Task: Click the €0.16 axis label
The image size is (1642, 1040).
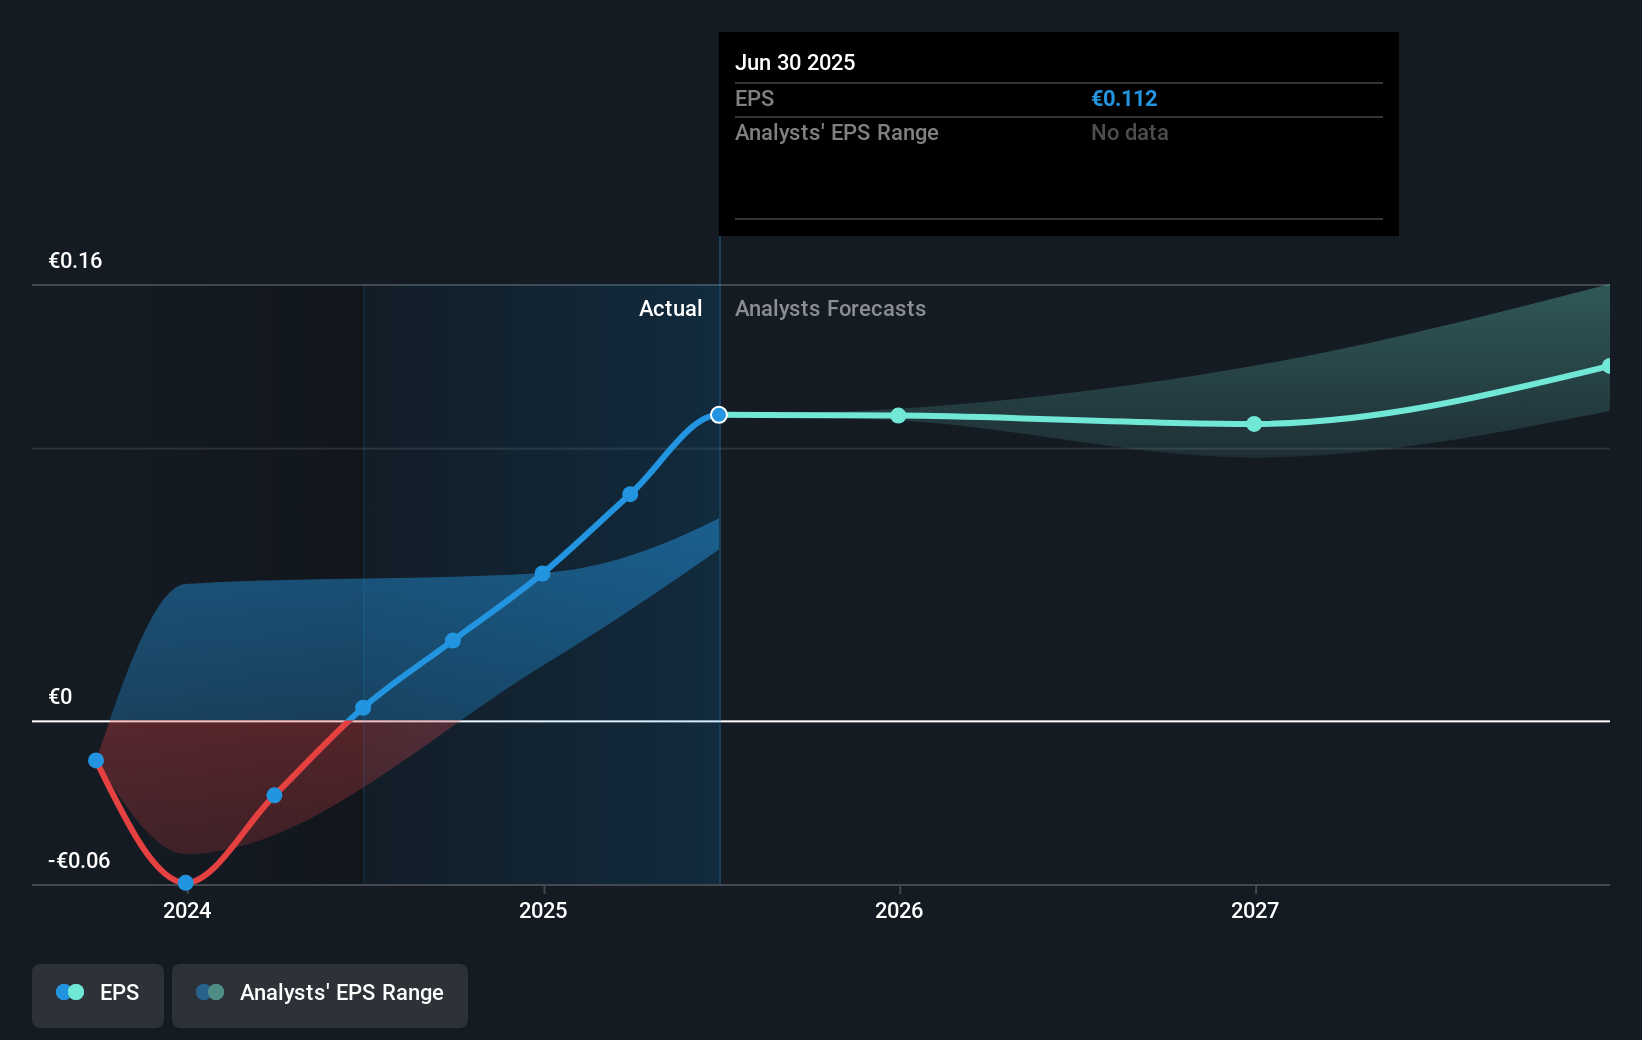Action: click(x=75, y=259)
